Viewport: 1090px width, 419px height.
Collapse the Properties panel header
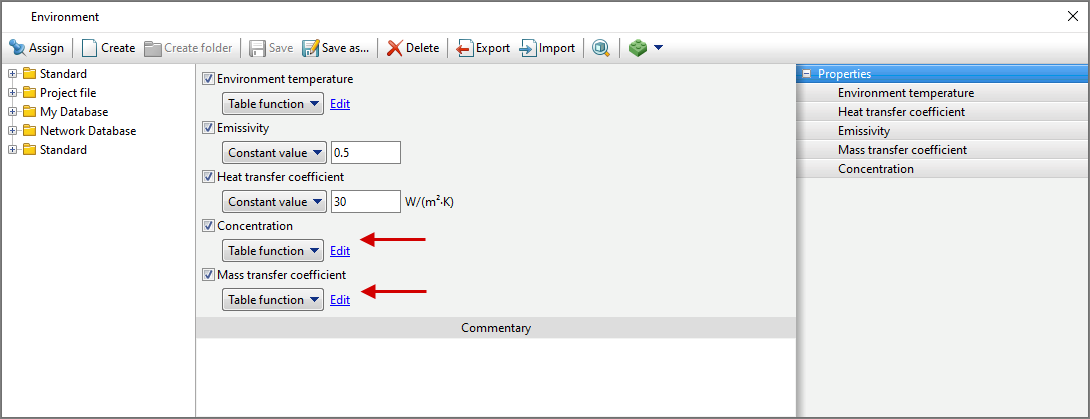tap(806, 74)
